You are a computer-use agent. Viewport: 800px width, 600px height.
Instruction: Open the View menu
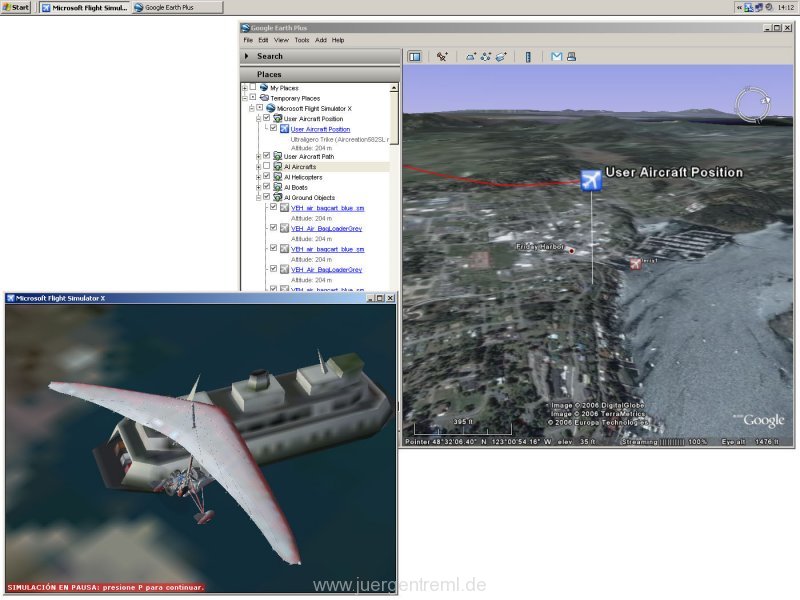[x=281, y=40]
